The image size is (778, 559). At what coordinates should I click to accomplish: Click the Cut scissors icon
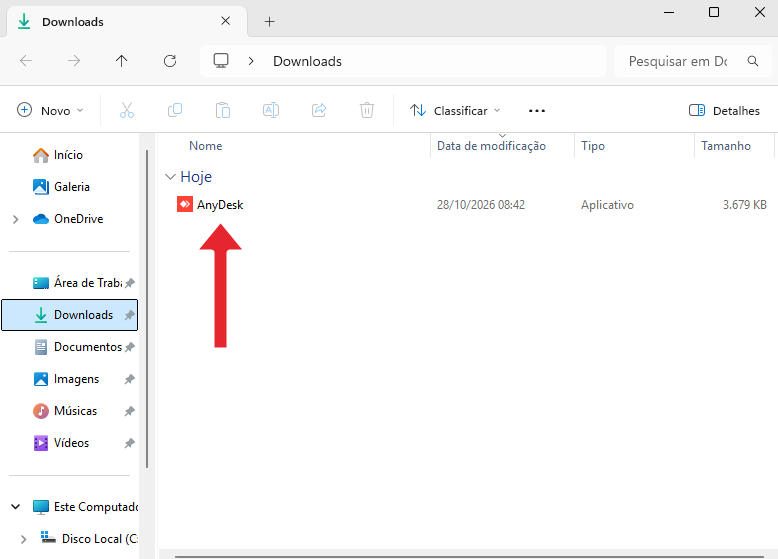coord(127,110)
